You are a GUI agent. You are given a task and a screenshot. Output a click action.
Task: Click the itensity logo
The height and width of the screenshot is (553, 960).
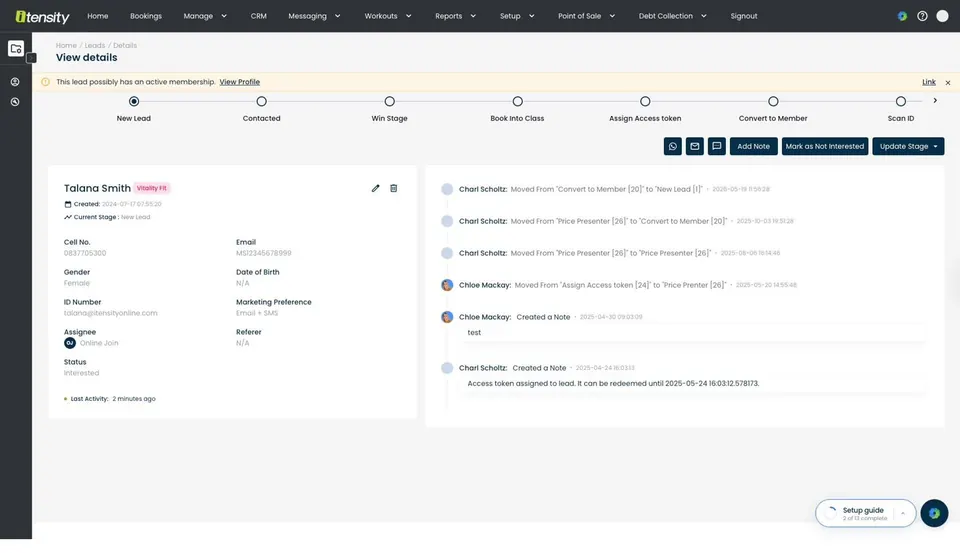coord(42,17)
